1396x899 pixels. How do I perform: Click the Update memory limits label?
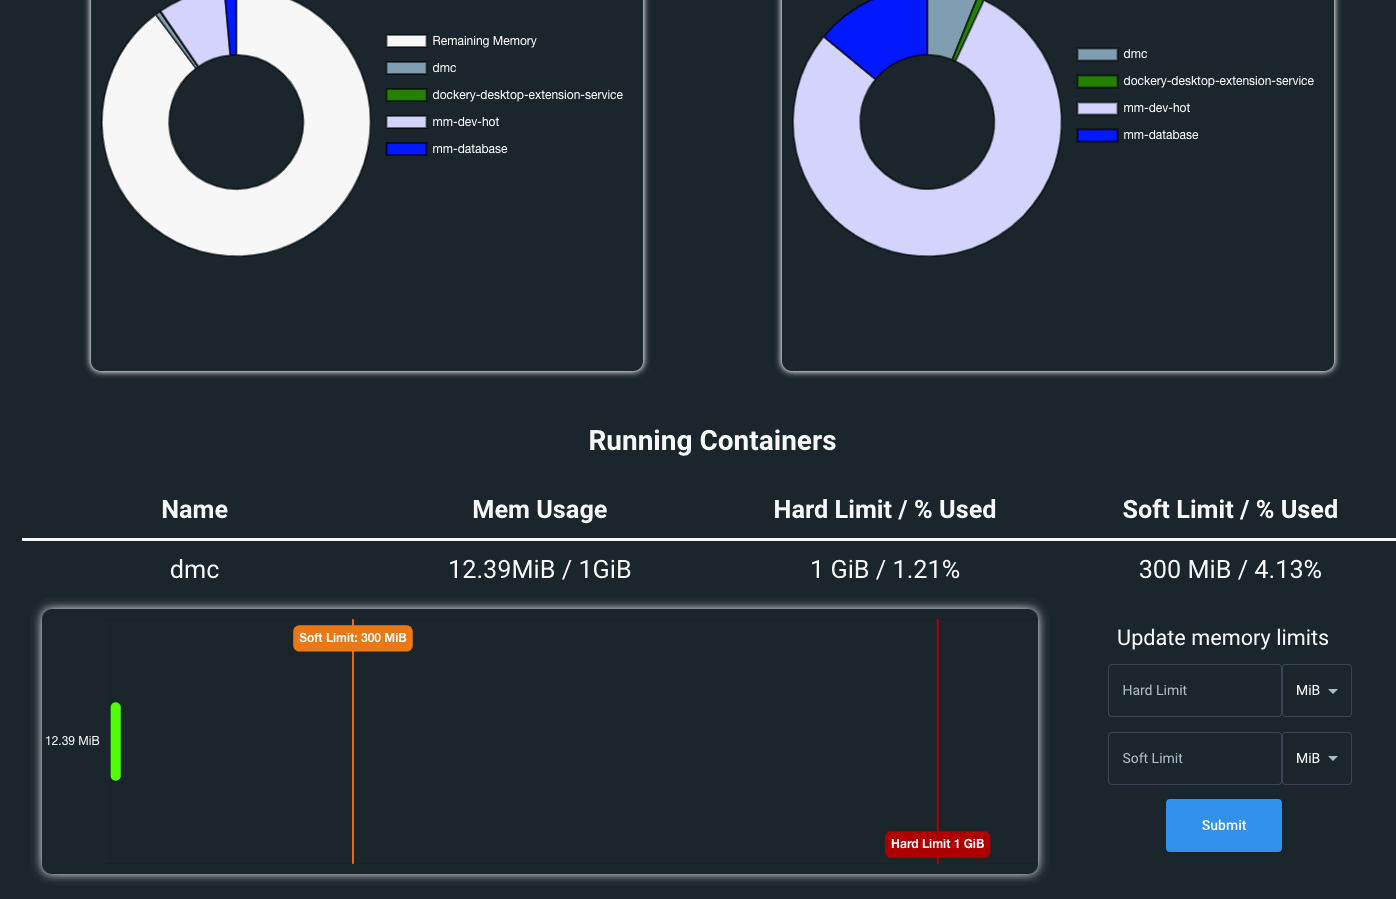tap(1223, 638)
